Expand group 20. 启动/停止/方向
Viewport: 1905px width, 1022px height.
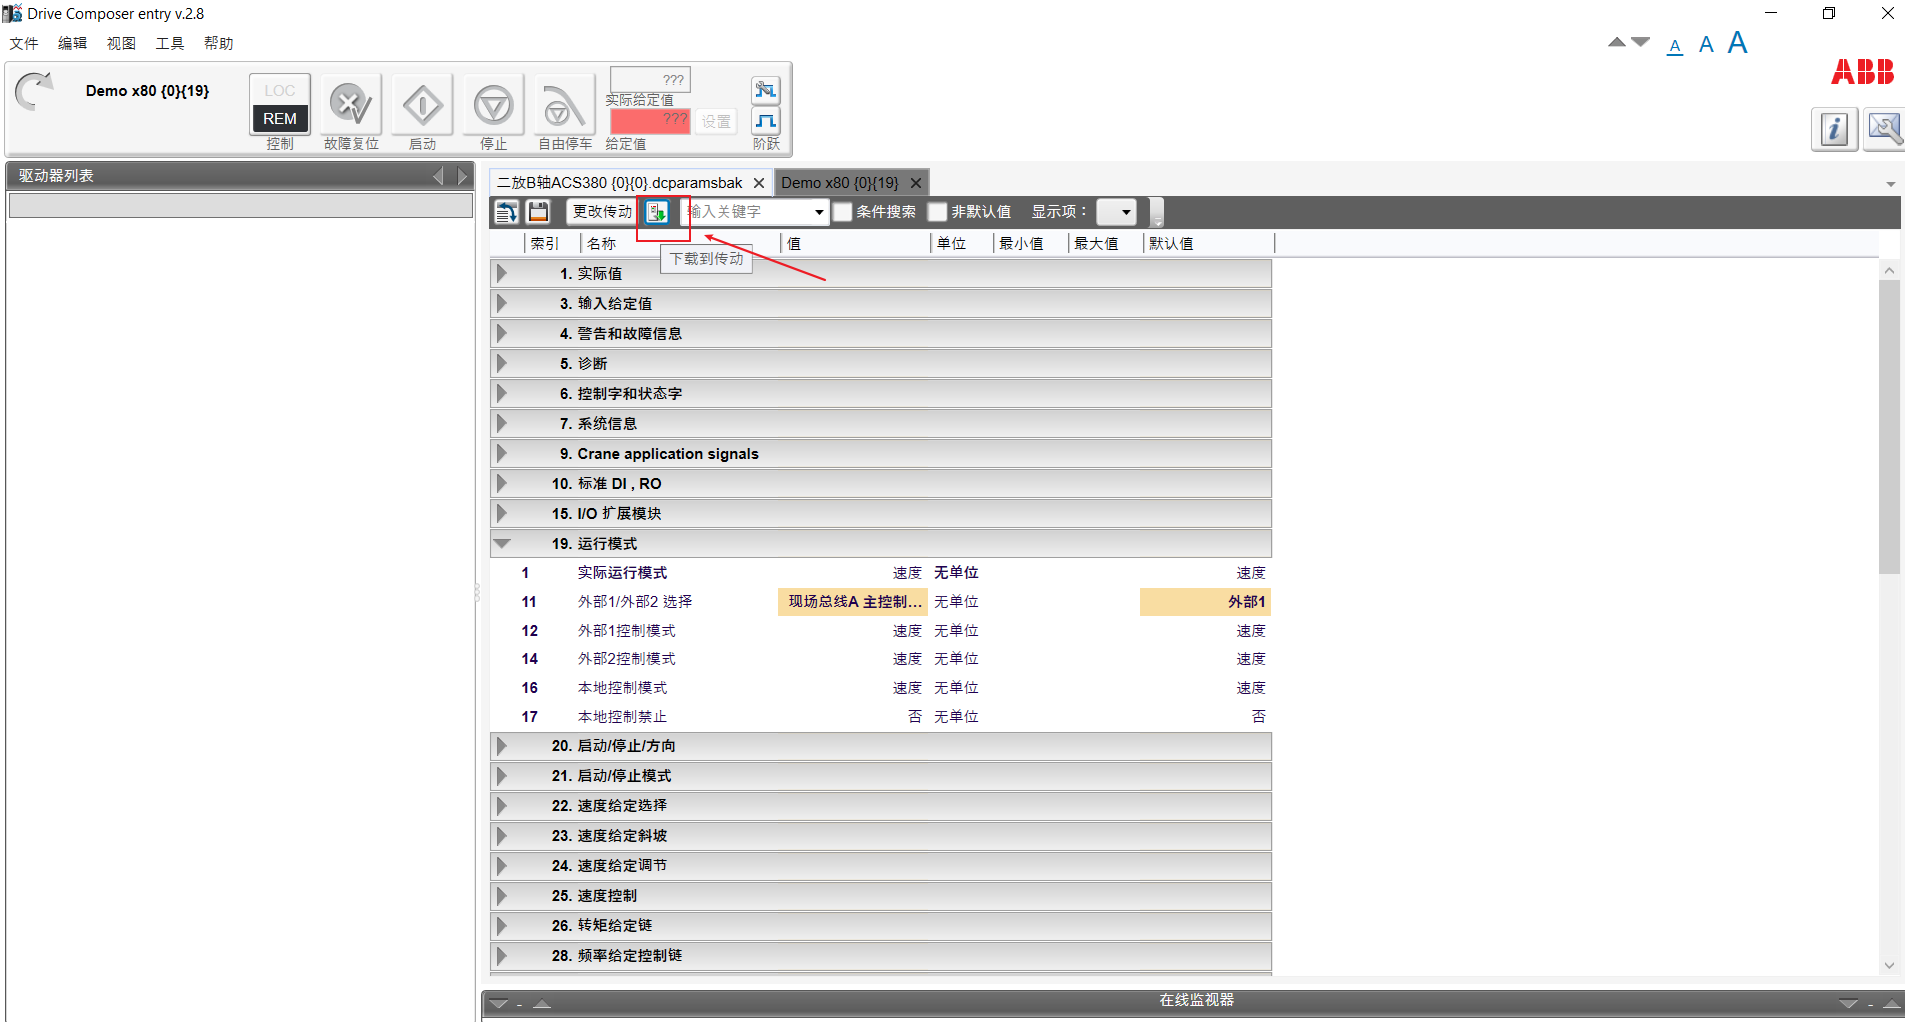tap(502, 746)
